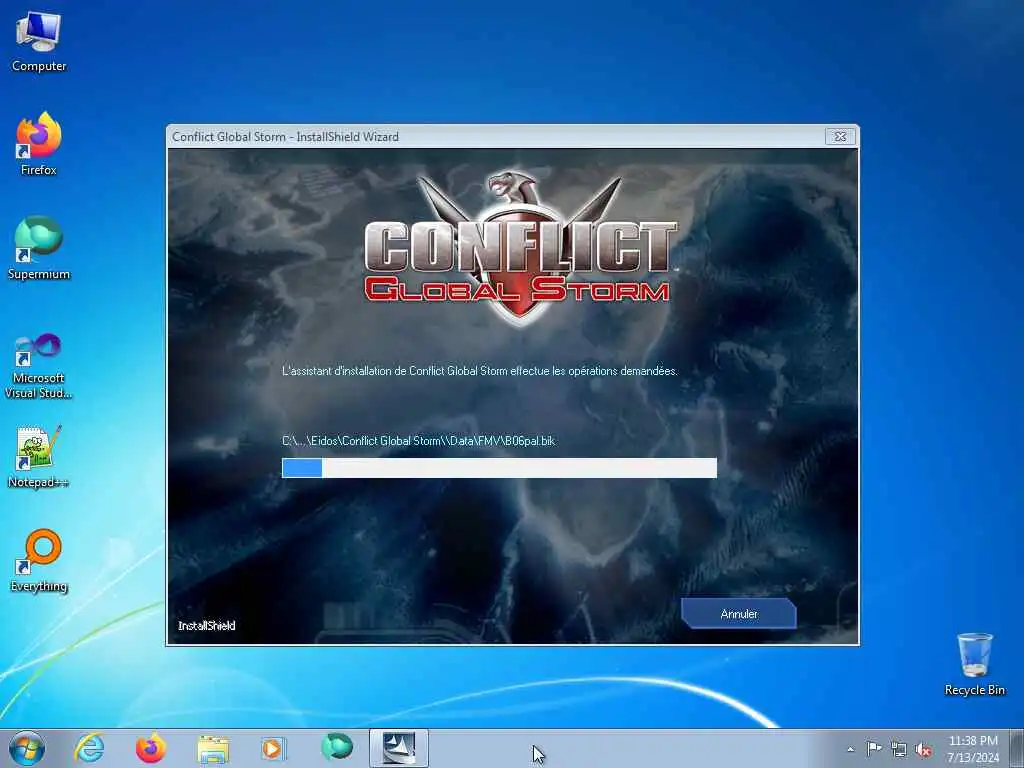The width and height of the screenshot is (1024, 768).
Task: Open the Windows Start menu
Action: click(x=27, y=748)
